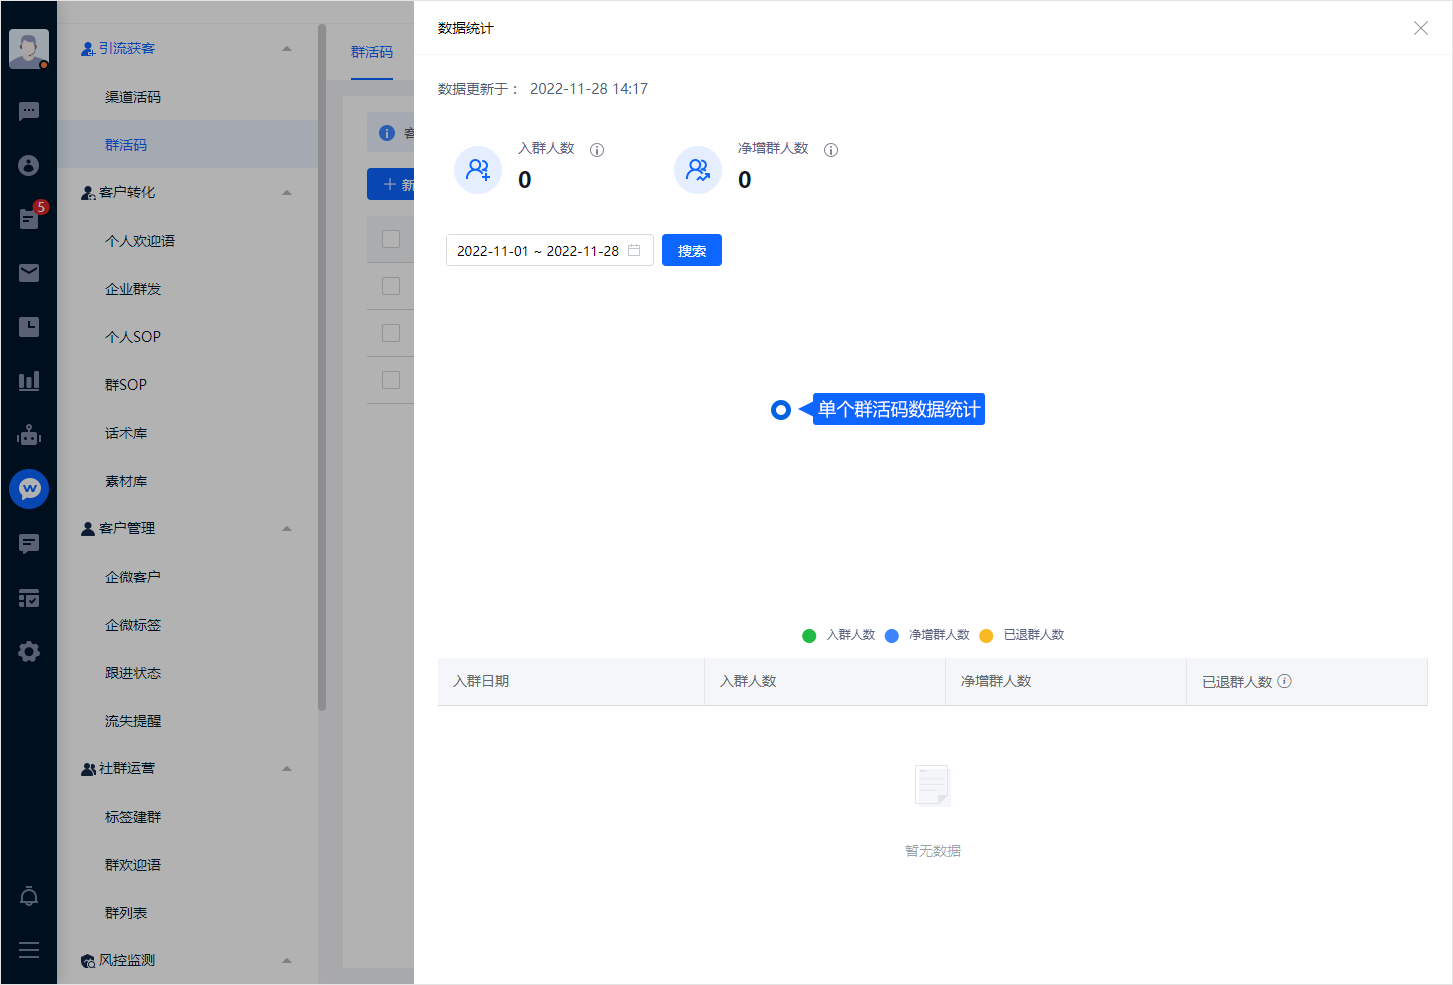The image size is (1453, 985).
Task: Toggle green 入群人数 legend swatch
Action: pyautogui.click(x=809, y=635)
